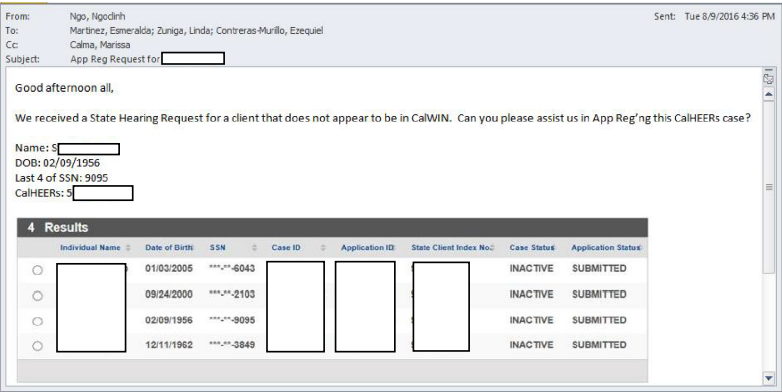Click SSN cell ending in 3849

click(232, 345)
